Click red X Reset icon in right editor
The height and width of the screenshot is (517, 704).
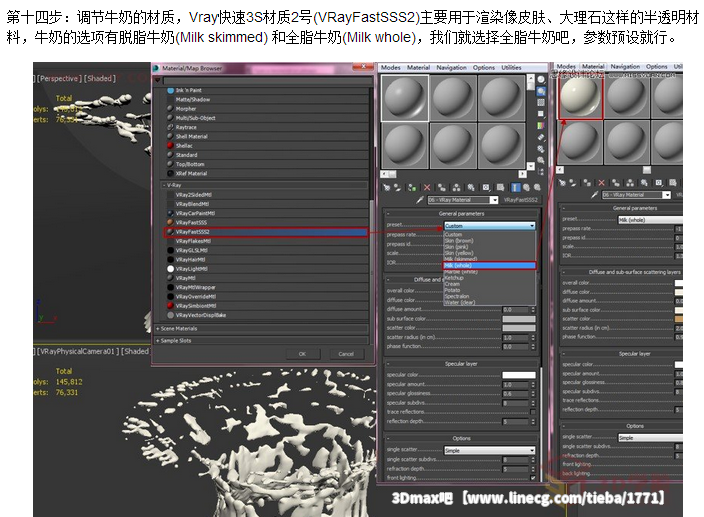coord(601,182)
